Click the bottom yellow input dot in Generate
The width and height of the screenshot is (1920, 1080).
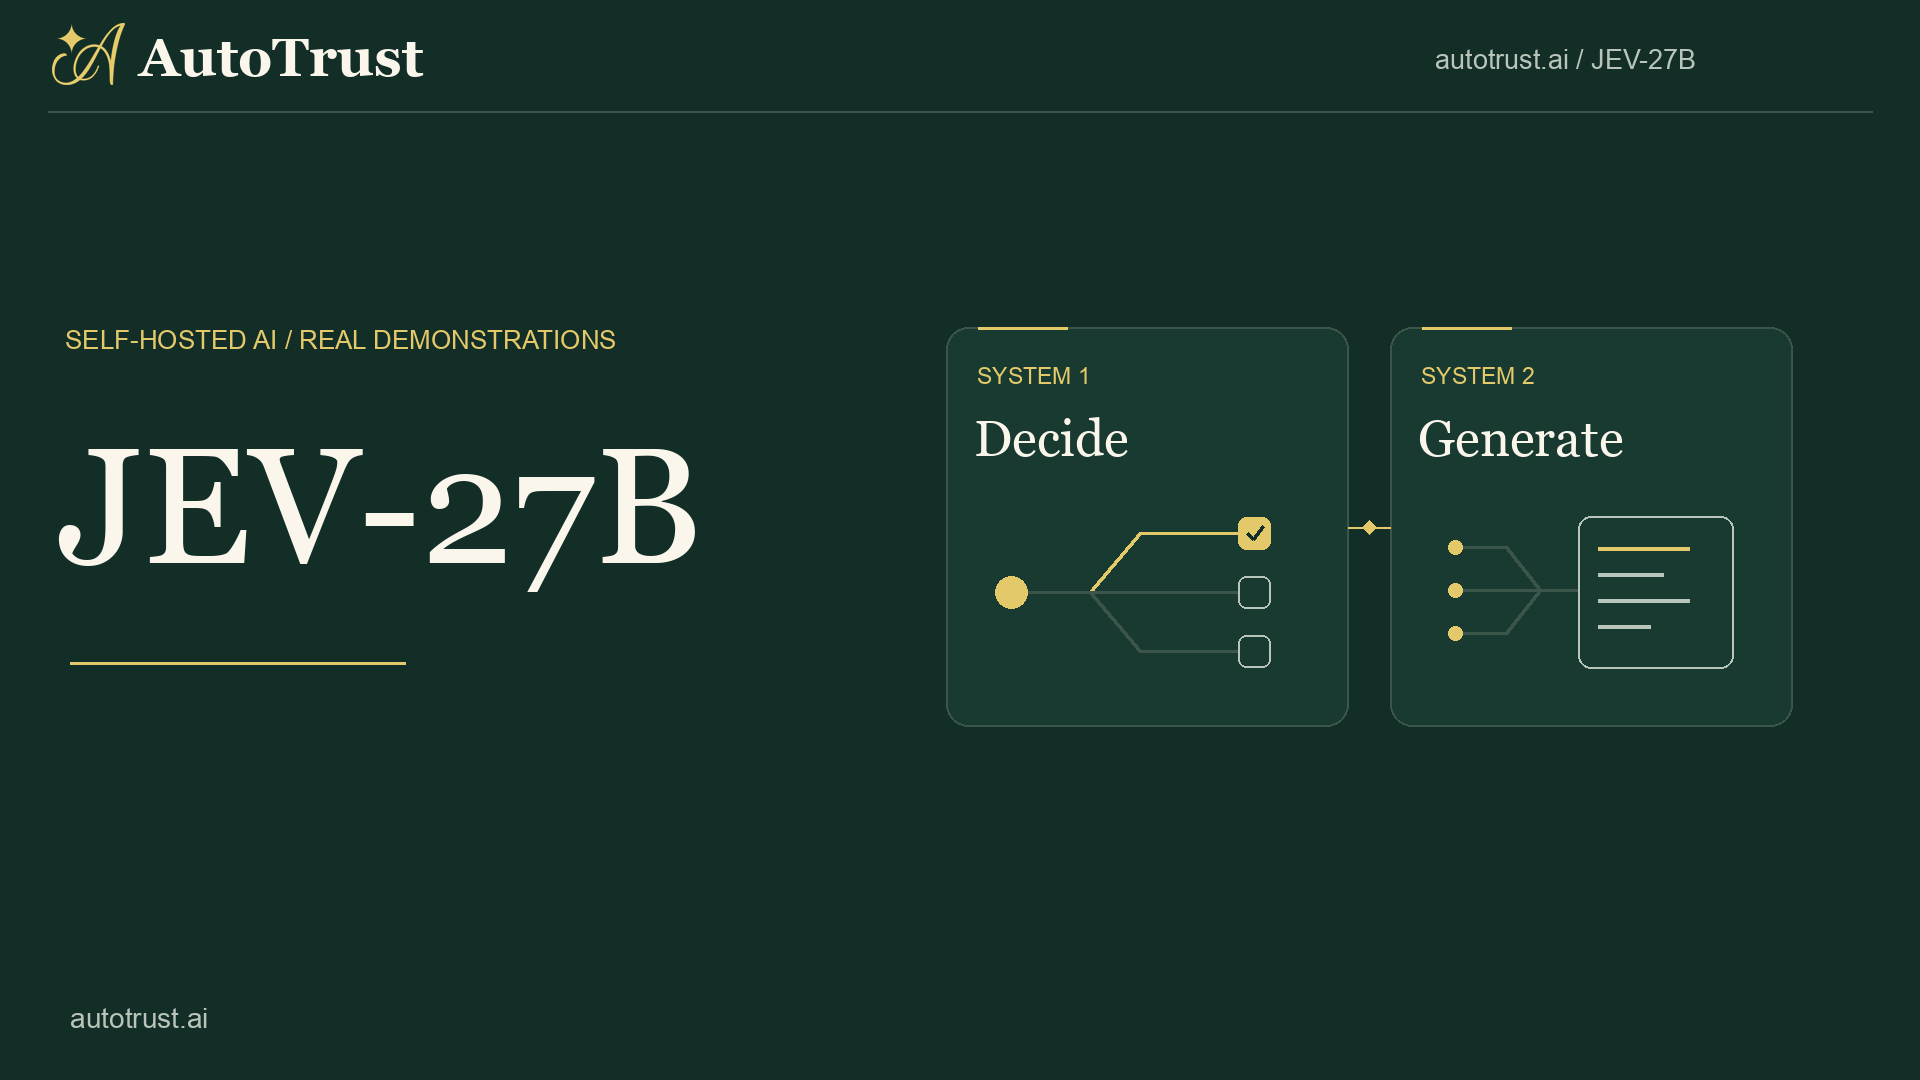click(1455, 633)
